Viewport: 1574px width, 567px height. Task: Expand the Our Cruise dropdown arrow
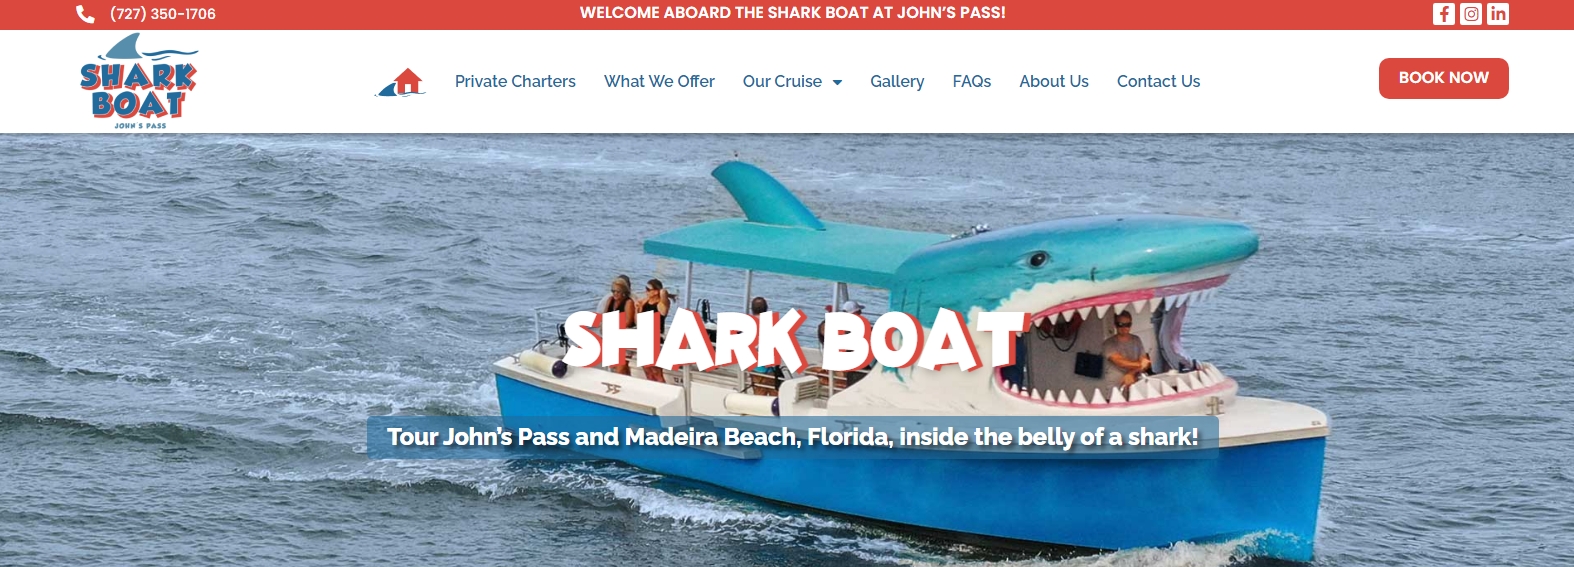coord(837,82)
